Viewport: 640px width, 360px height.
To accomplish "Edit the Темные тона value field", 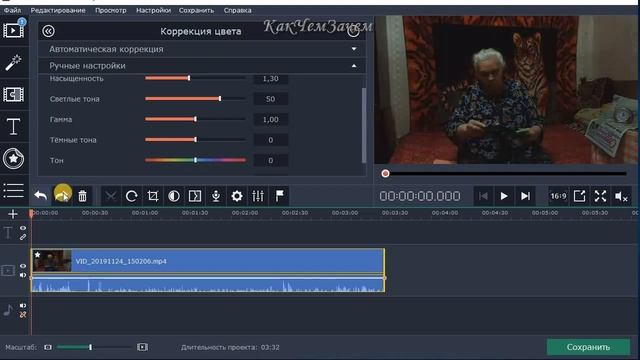I will tap(271, 140).
